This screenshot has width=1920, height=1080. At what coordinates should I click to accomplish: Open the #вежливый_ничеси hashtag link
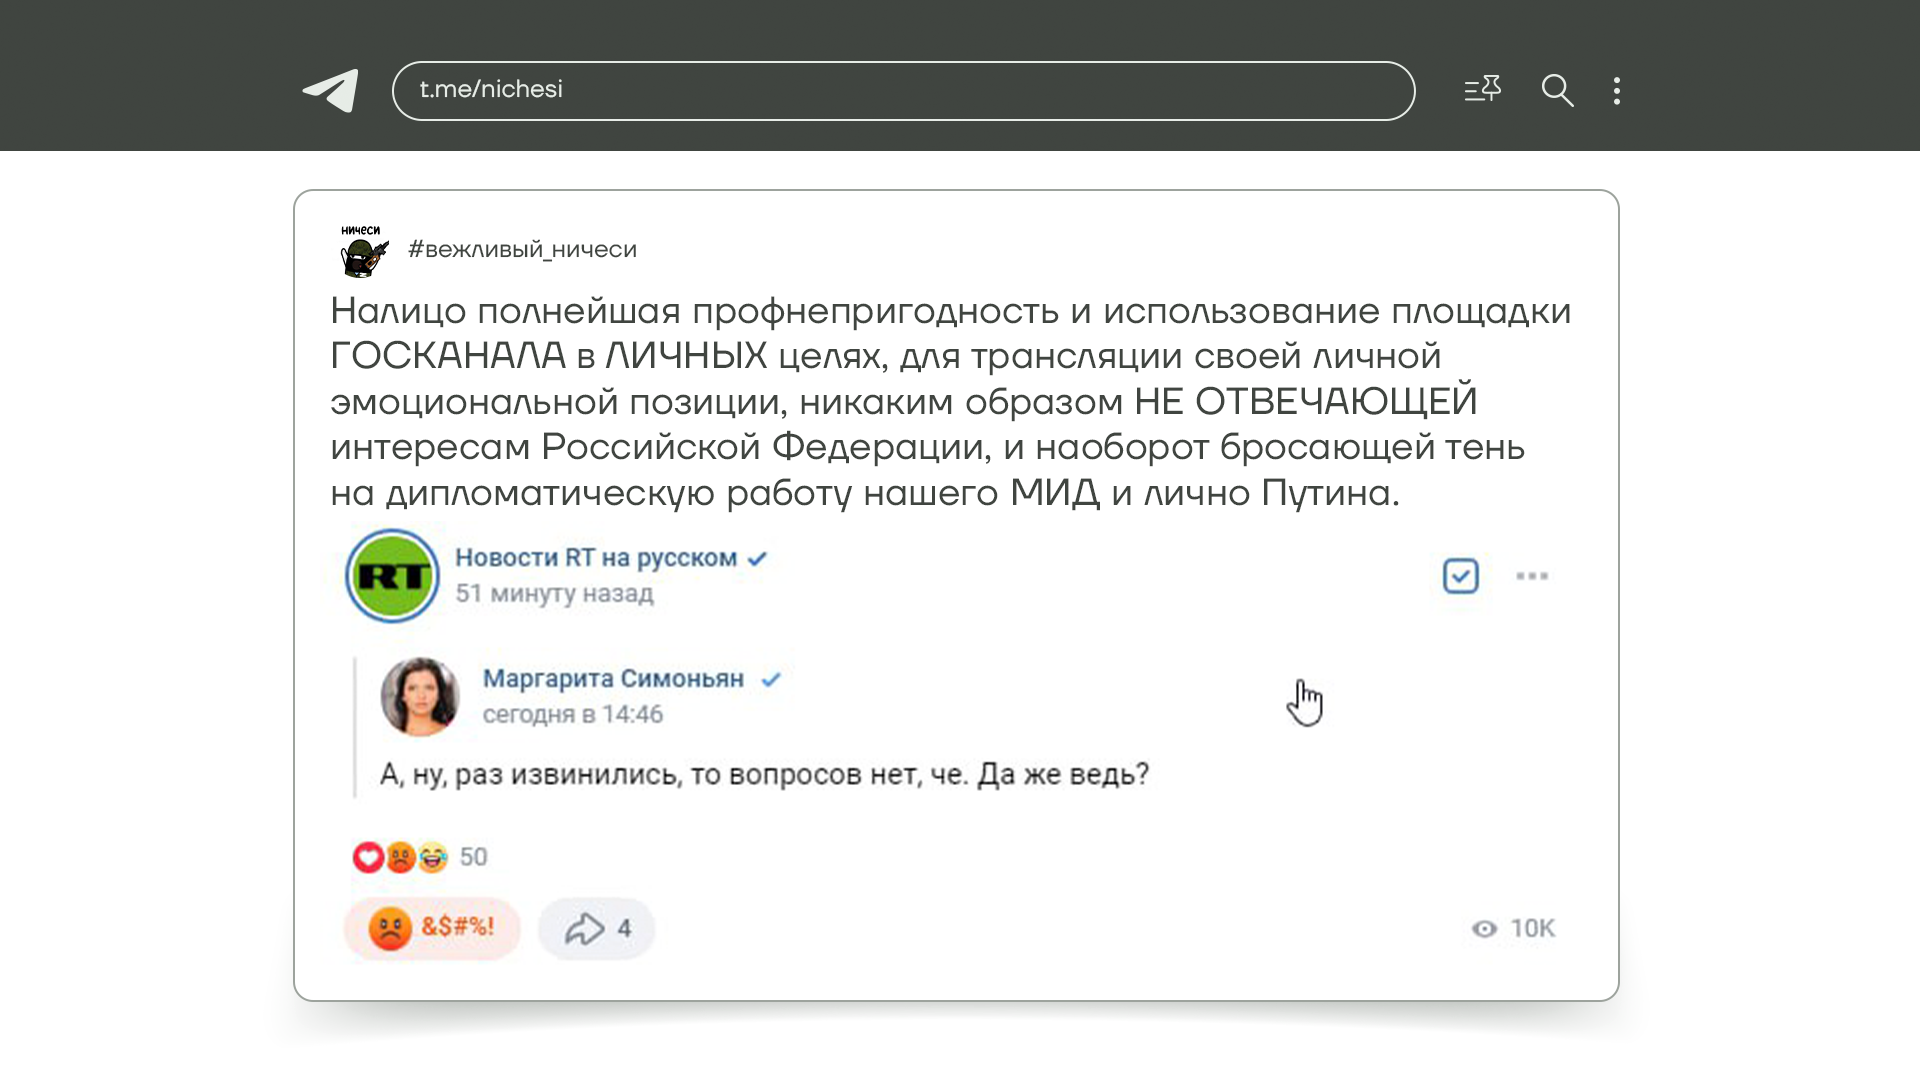coord(522,250)
